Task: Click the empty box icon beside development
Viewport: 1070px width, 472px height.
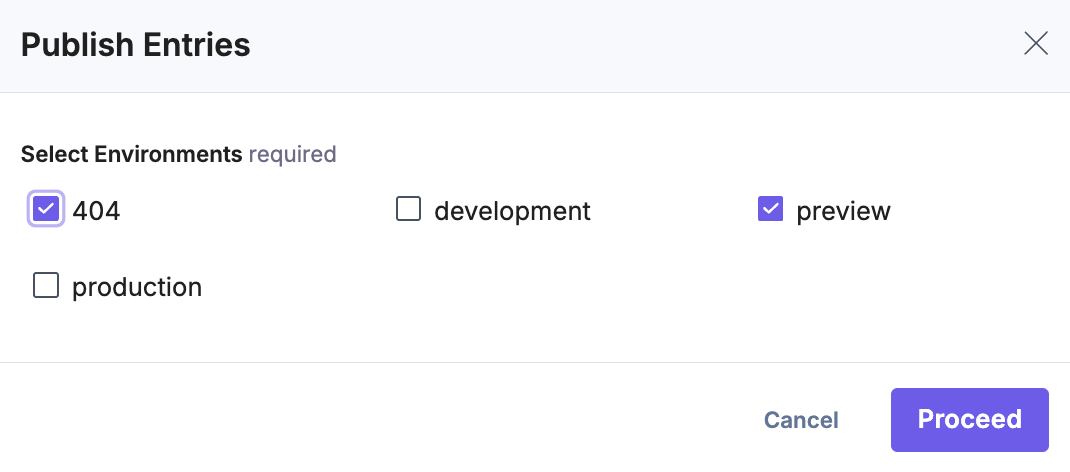Action: pos(408,210)
